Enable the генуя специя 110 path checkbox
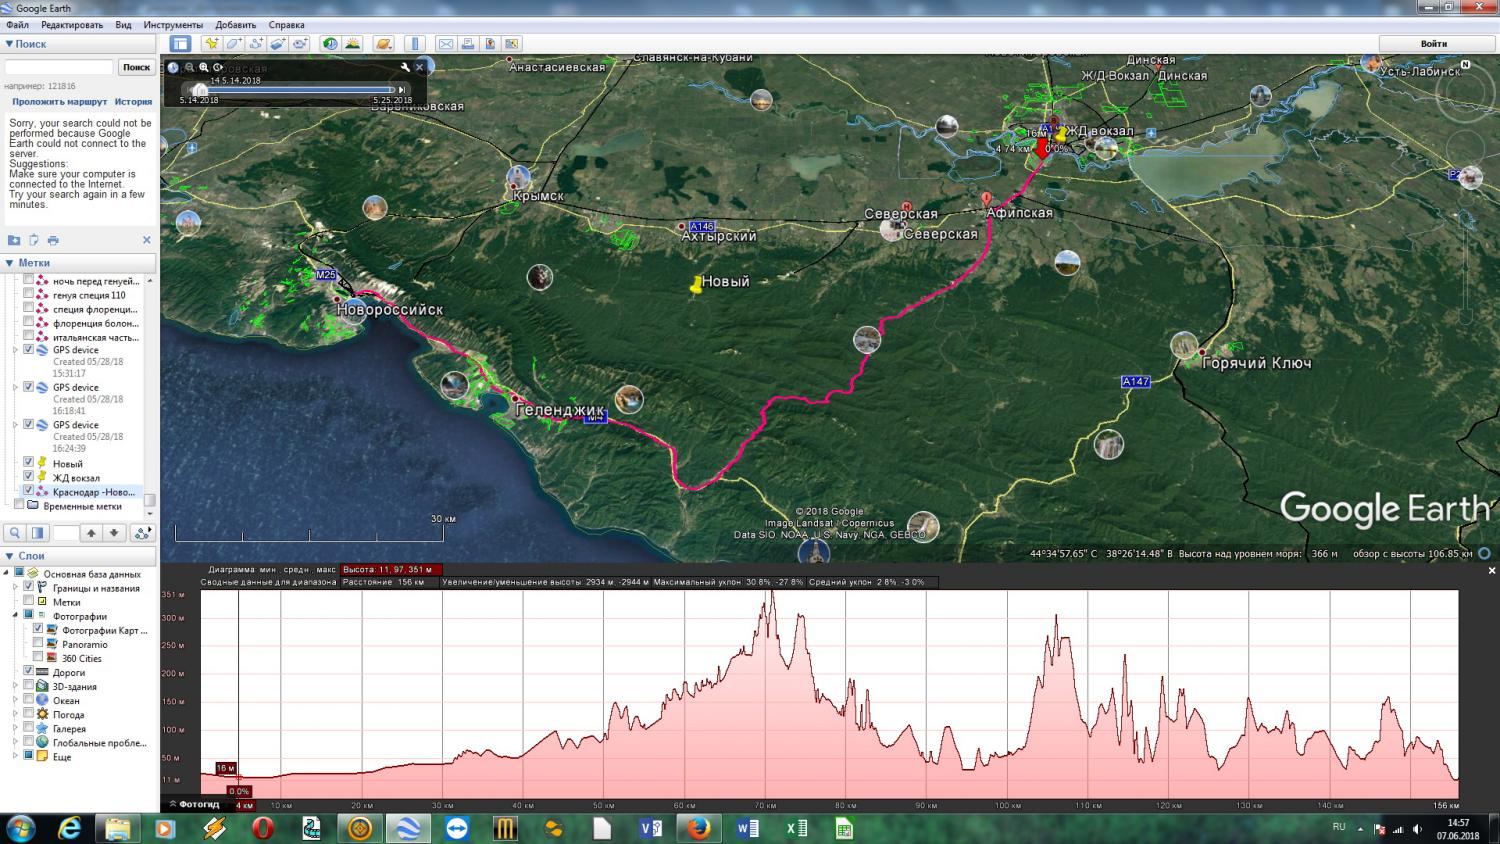 click(x=28, y=295)
